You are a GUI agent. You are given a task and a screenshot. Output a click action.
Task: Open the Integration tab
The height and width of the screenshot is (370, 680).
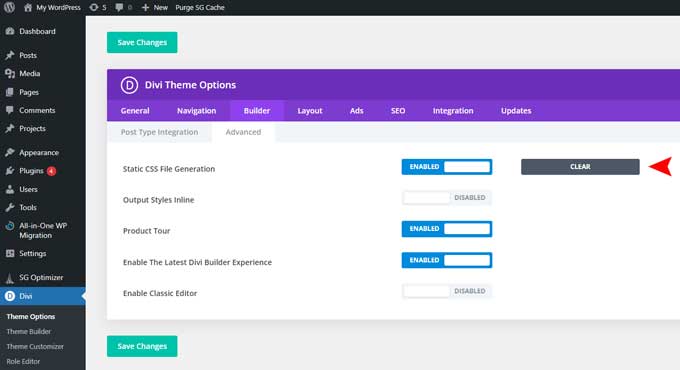click(x=453, y=111)
